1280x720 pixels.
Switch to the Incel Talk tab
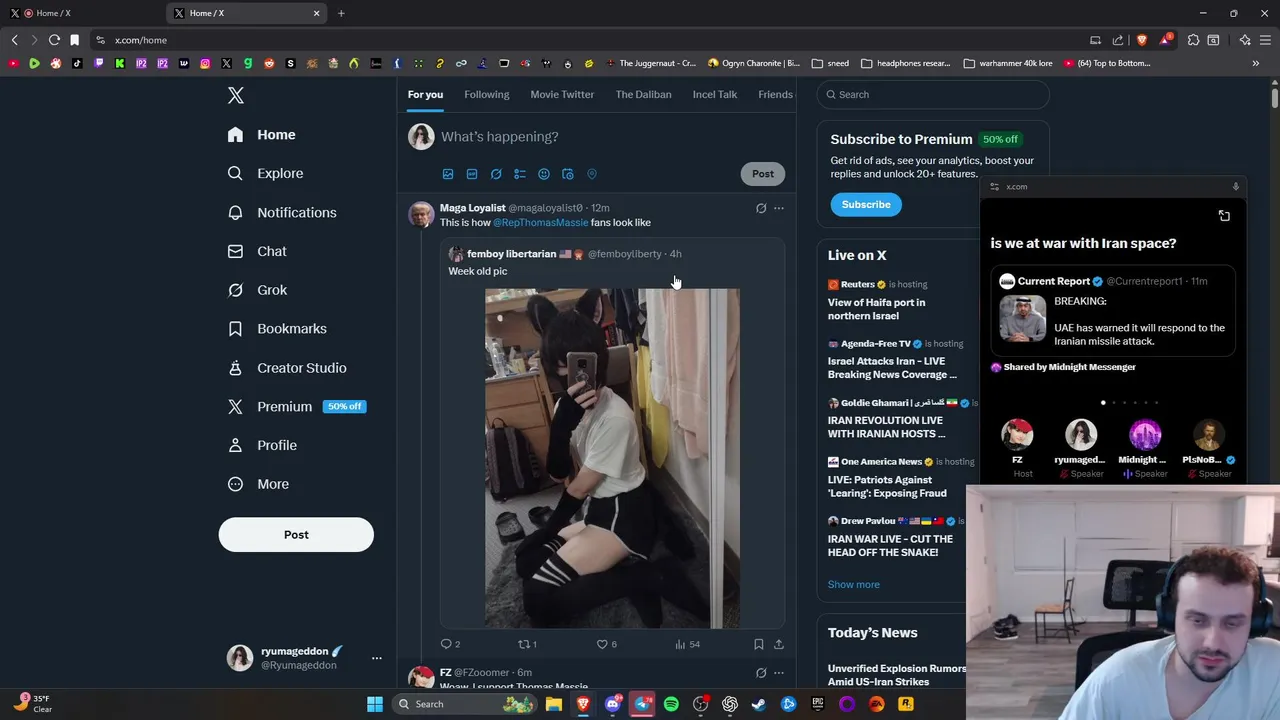[x=715, y=95]
